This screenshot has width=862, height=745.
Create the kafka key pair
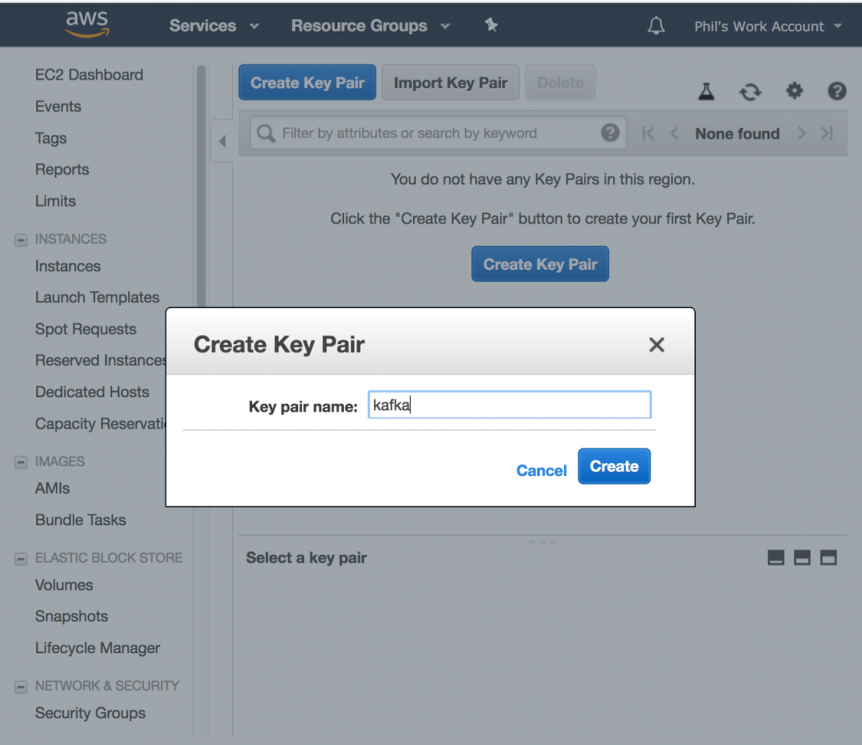point(614,466)
